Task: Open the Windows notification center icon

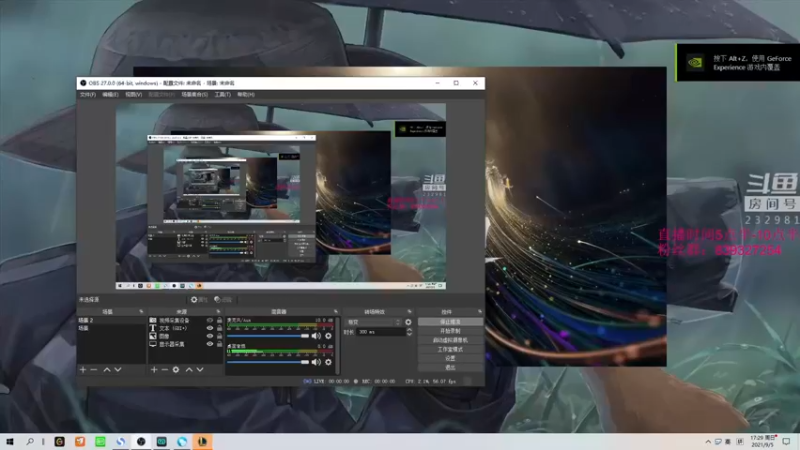Action: click(786, 441)
